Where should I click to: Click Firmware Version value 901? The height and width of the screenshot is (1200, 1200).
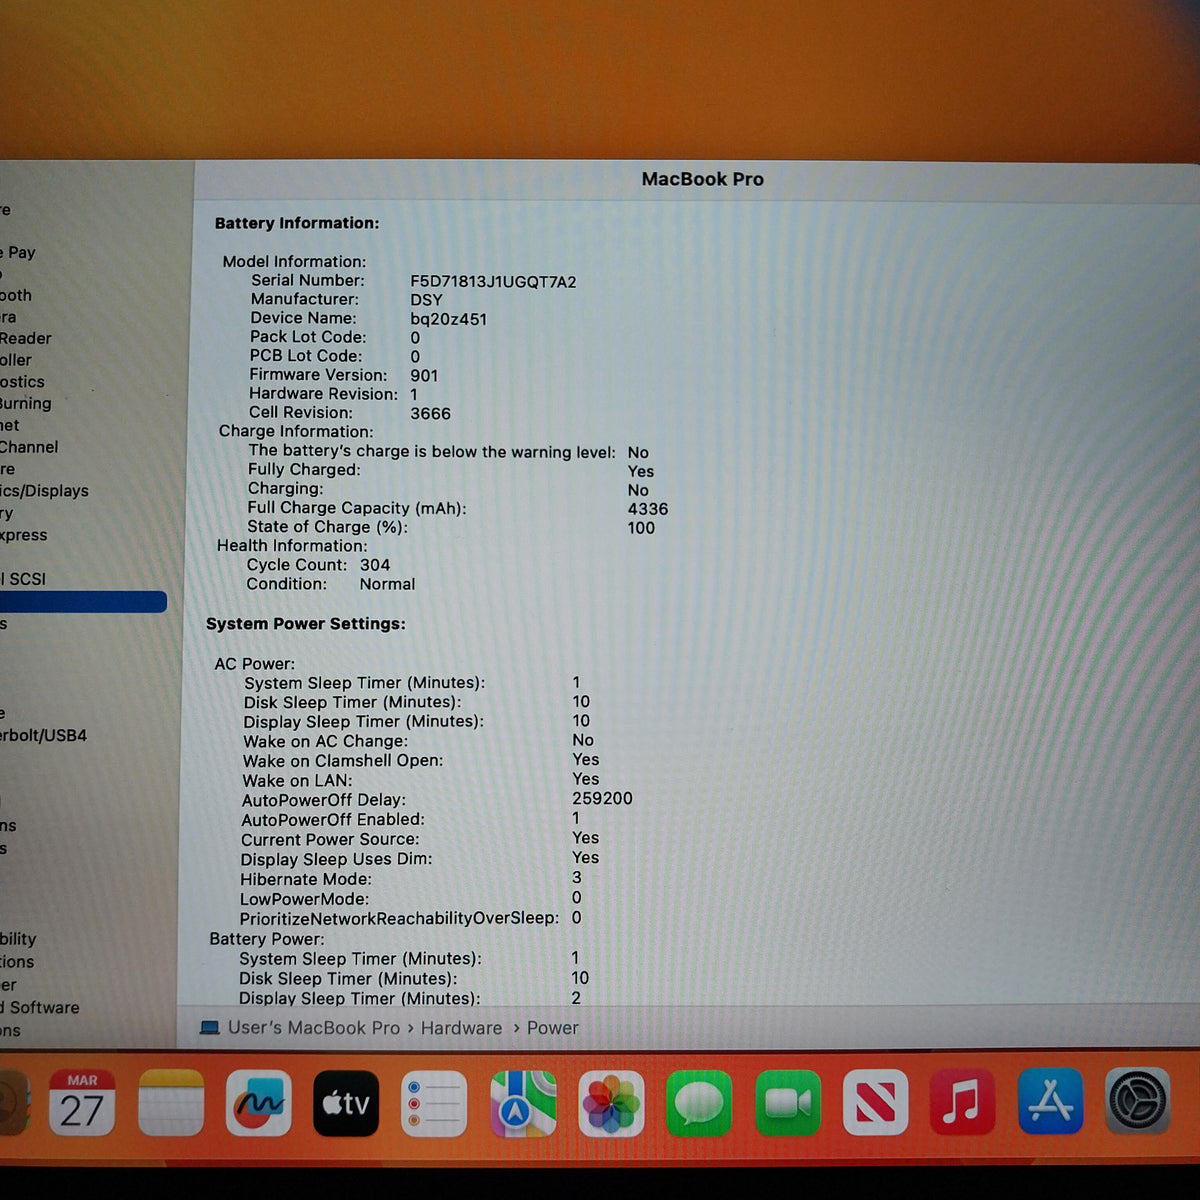424,376
